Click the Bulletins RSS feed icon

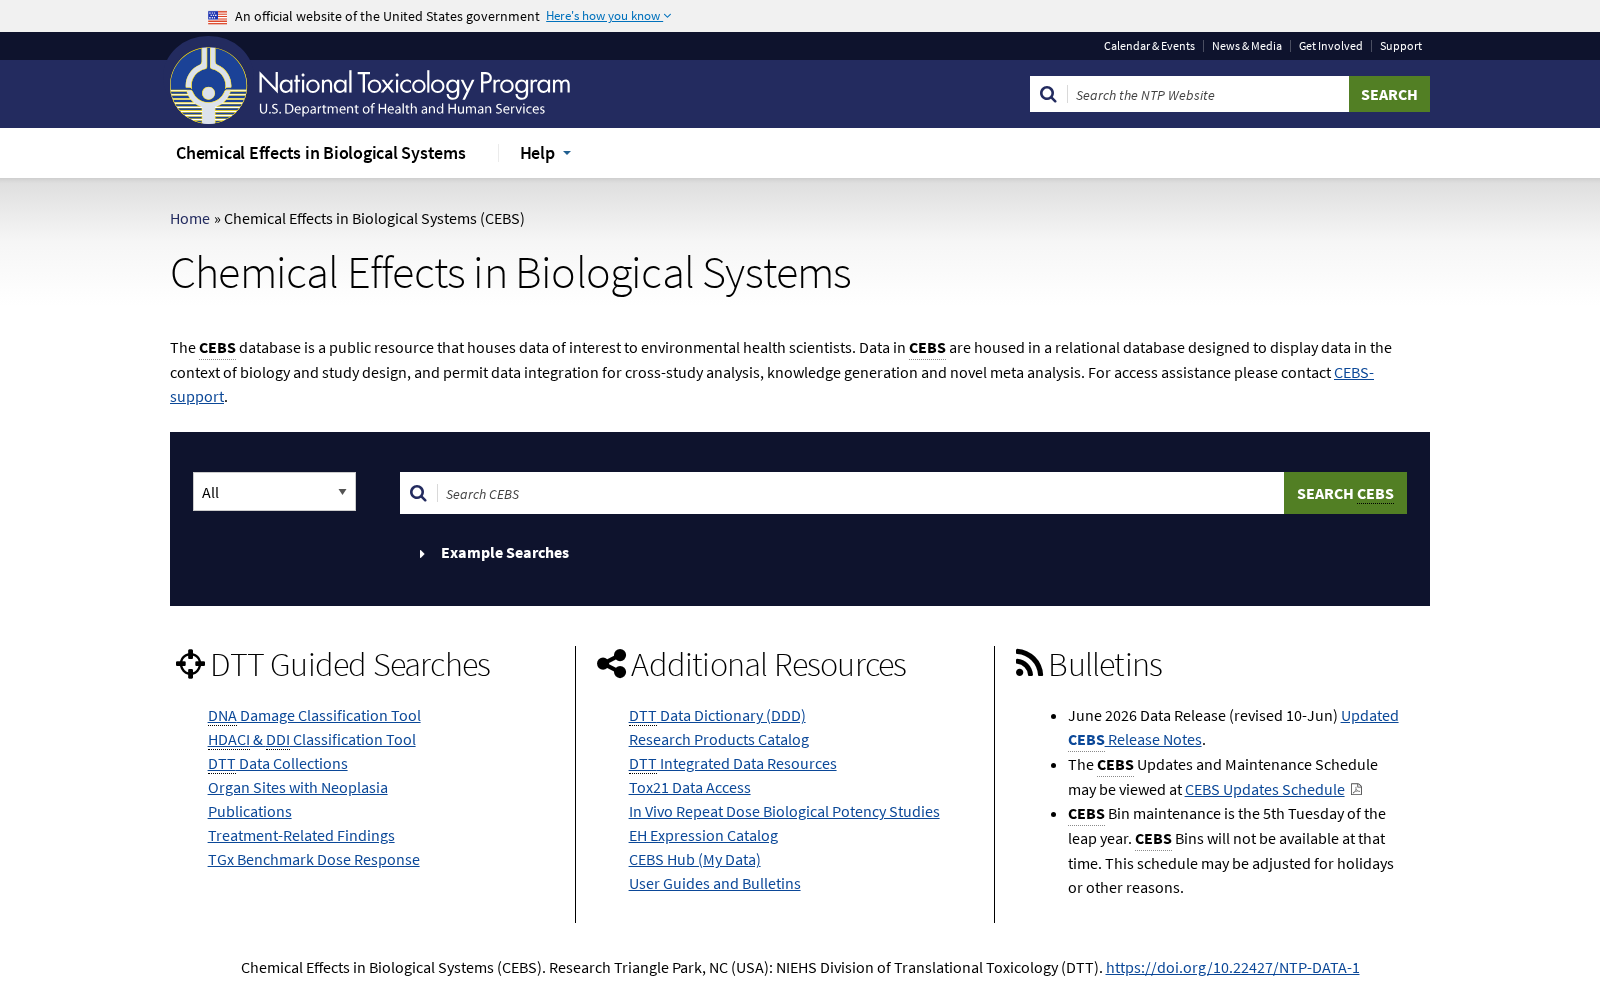[x=1029, y=662]
